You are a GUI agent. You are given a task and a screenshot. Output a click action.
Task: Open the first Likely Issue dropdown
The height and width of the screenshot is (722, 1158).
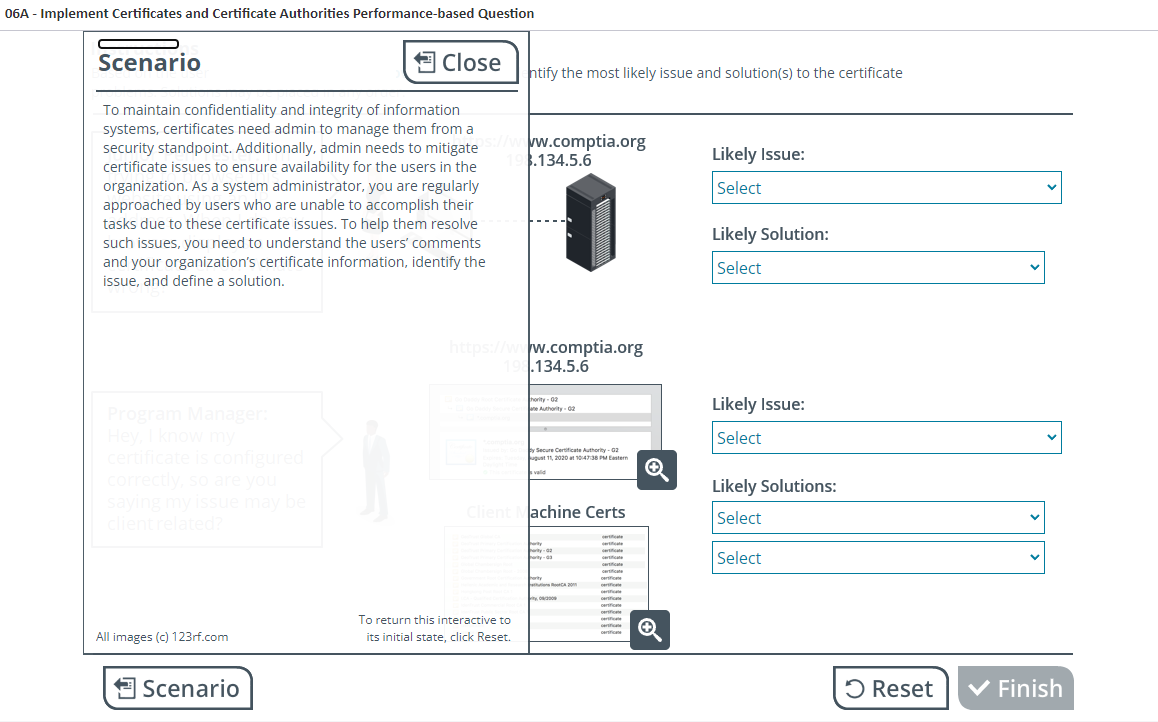[886, 188]
